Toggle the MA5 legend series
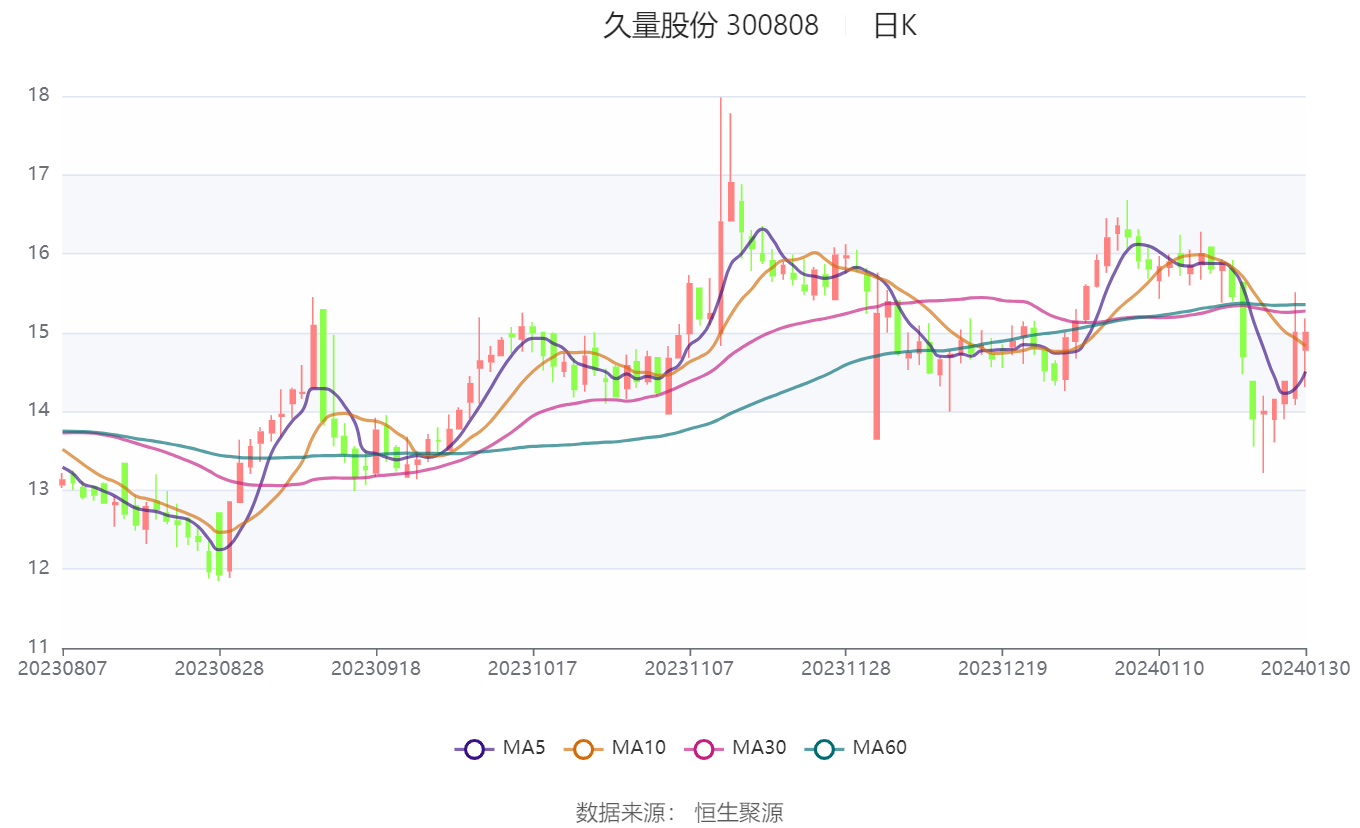The width and height of the screenshot is (1360, 828). pyautogui.click(x=500, y=747)
